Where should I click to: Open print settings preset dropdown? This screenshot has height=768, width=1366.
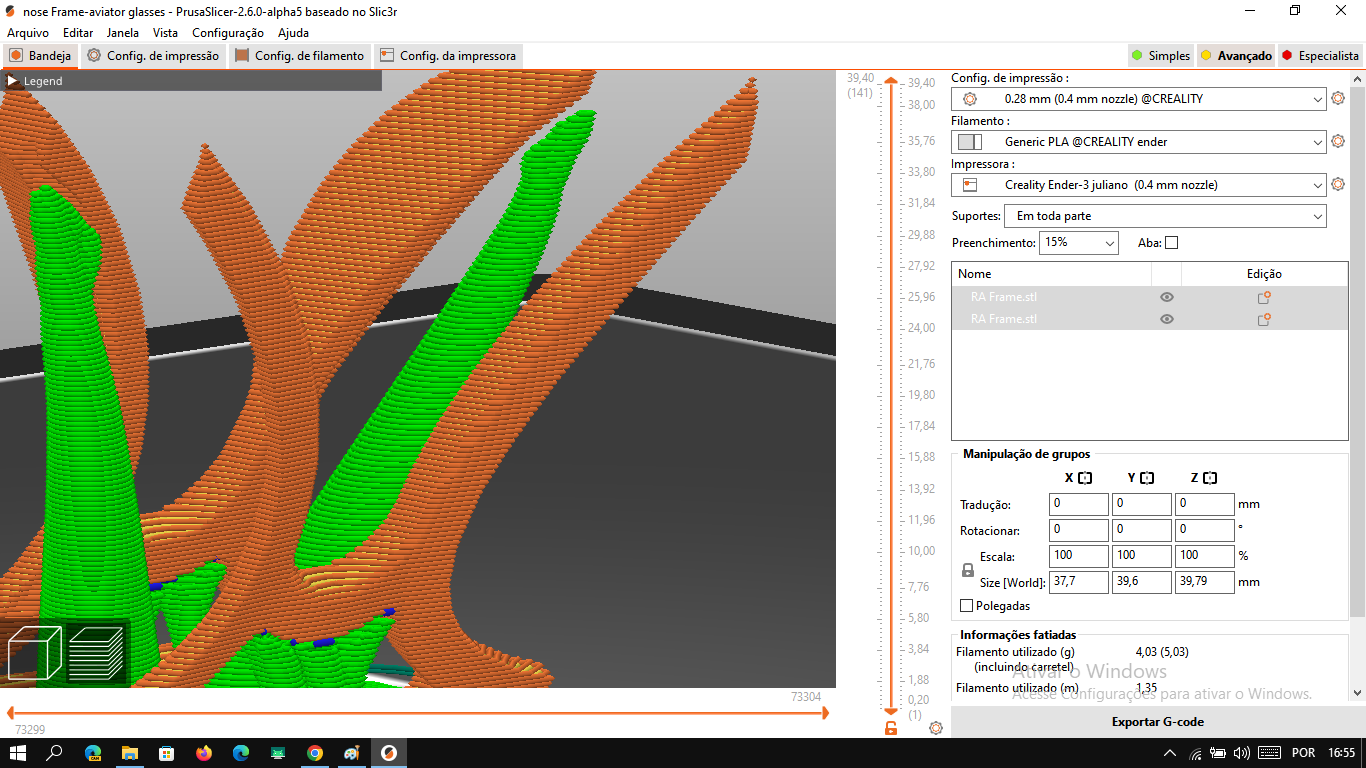click(x=1138, y=99)
